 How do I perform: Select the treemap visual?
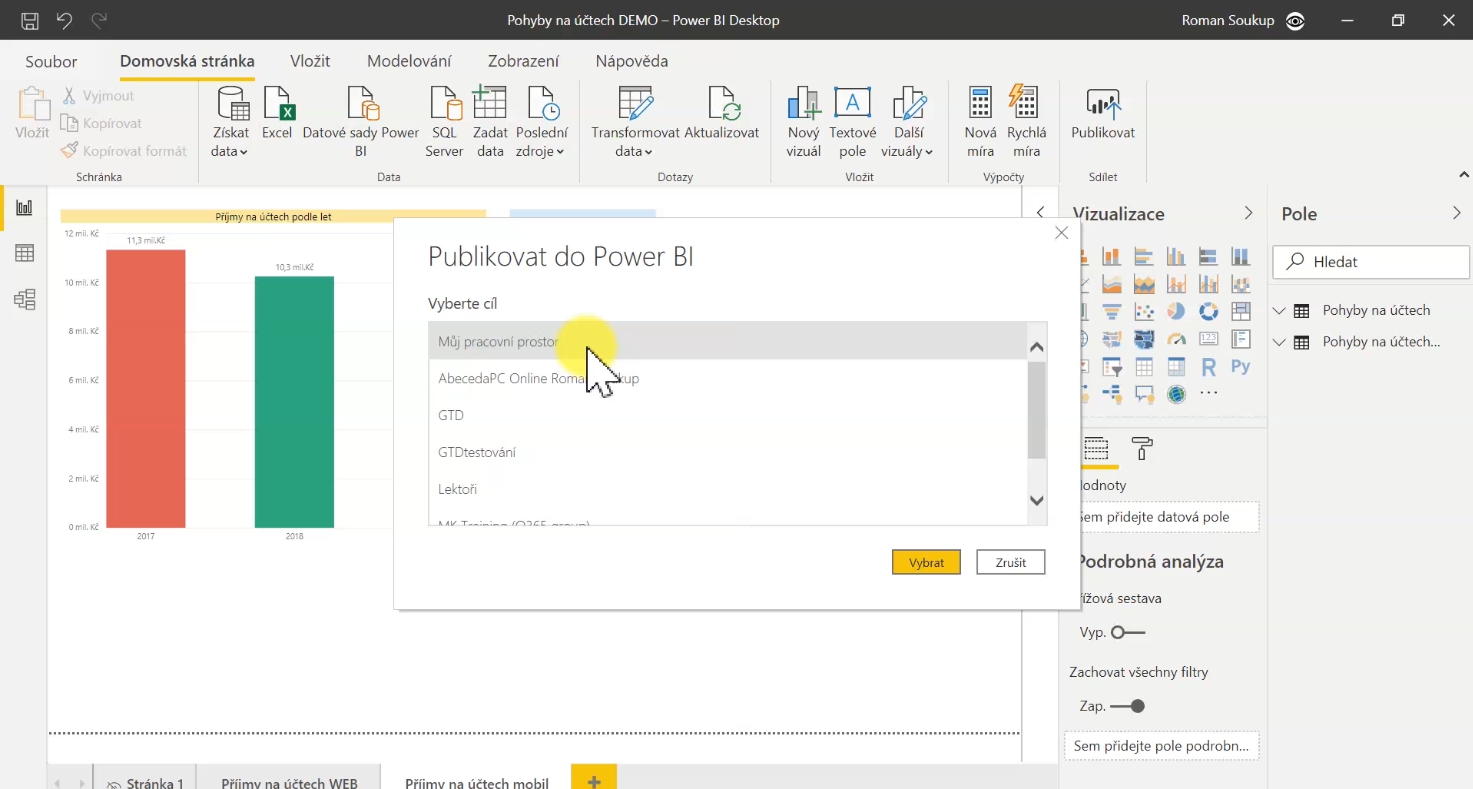point(1241,311)
